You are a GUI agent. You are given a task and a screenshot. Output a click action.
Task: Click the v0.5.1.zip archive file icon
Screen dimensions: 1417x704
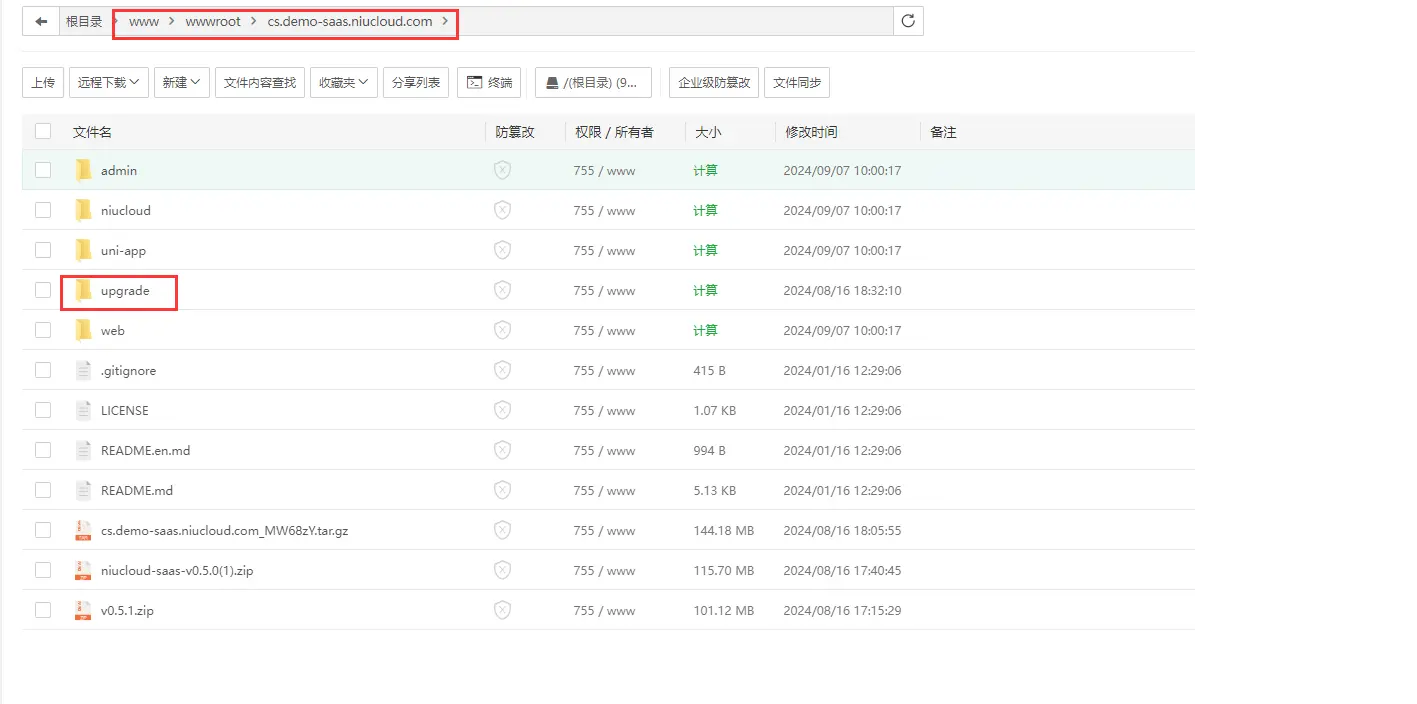(84, 611)
